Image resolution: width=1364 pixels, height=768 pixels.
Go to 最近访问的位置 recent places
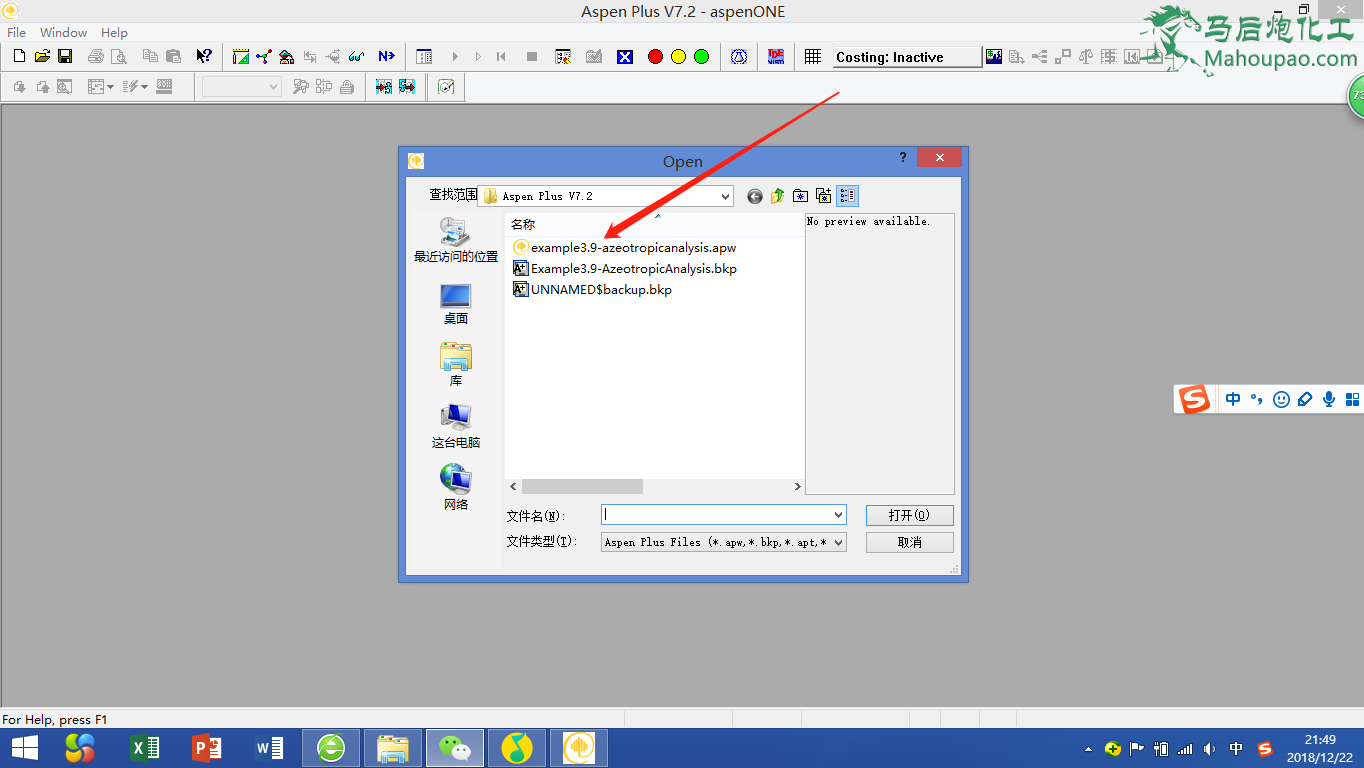pyautogui.click(x=456, y=241)
